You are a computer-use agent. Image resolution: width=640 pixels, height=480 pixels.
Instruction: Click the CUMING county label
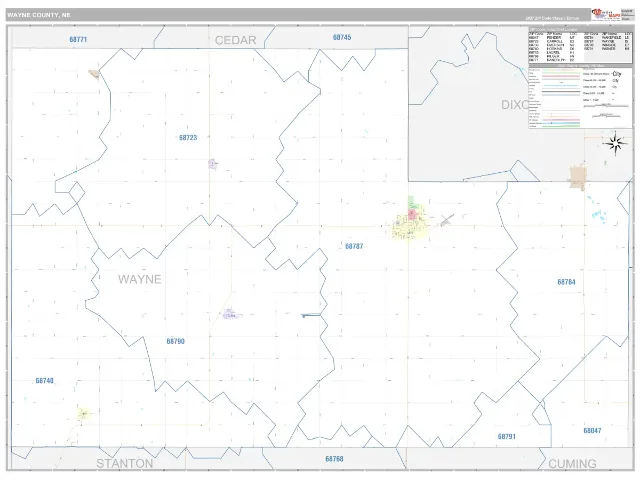tap(572, 464)
